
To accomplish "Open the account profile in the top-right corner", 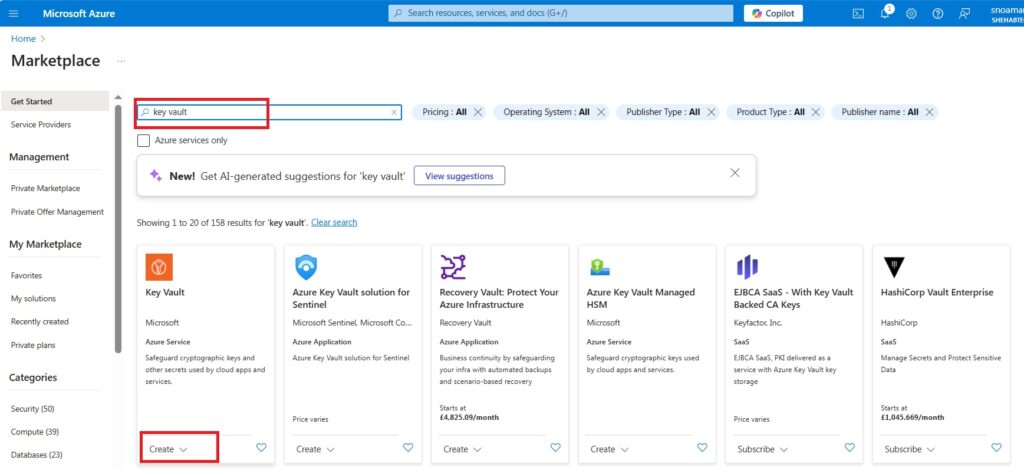I will [1007, 14].
